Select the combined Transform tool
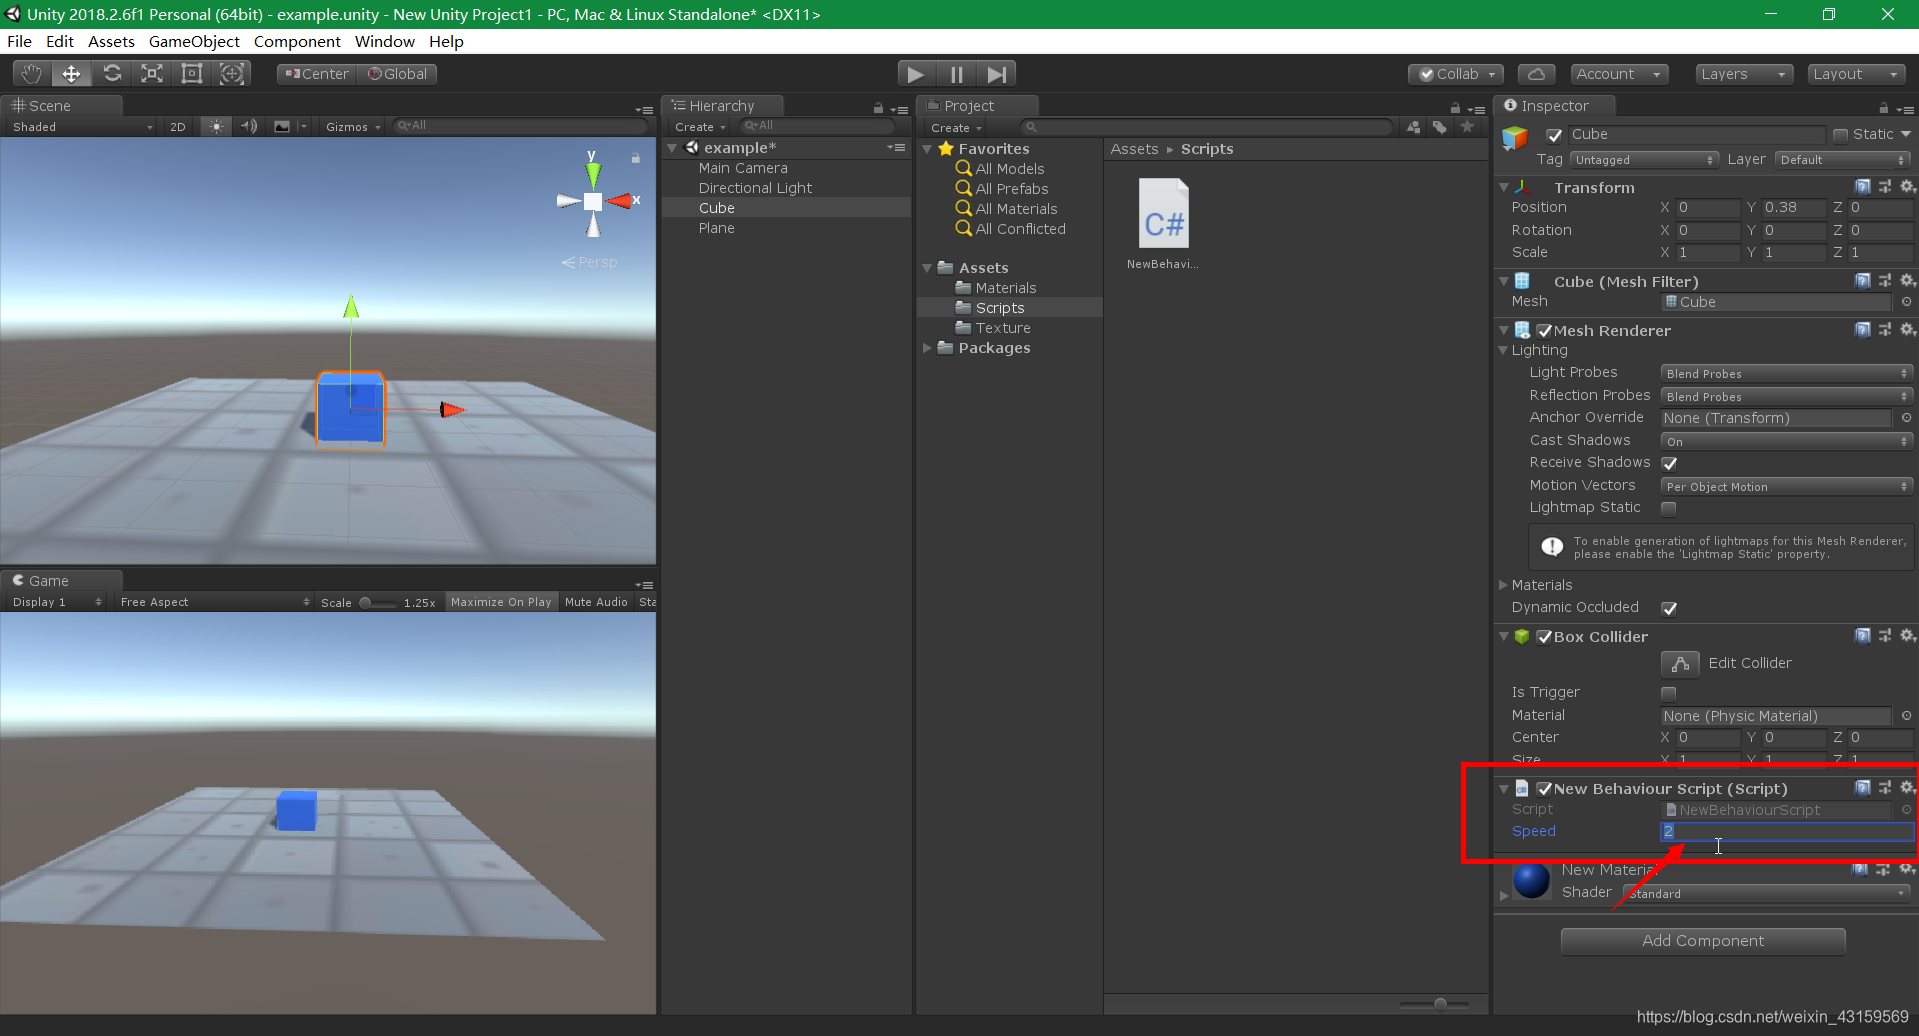 232,74
